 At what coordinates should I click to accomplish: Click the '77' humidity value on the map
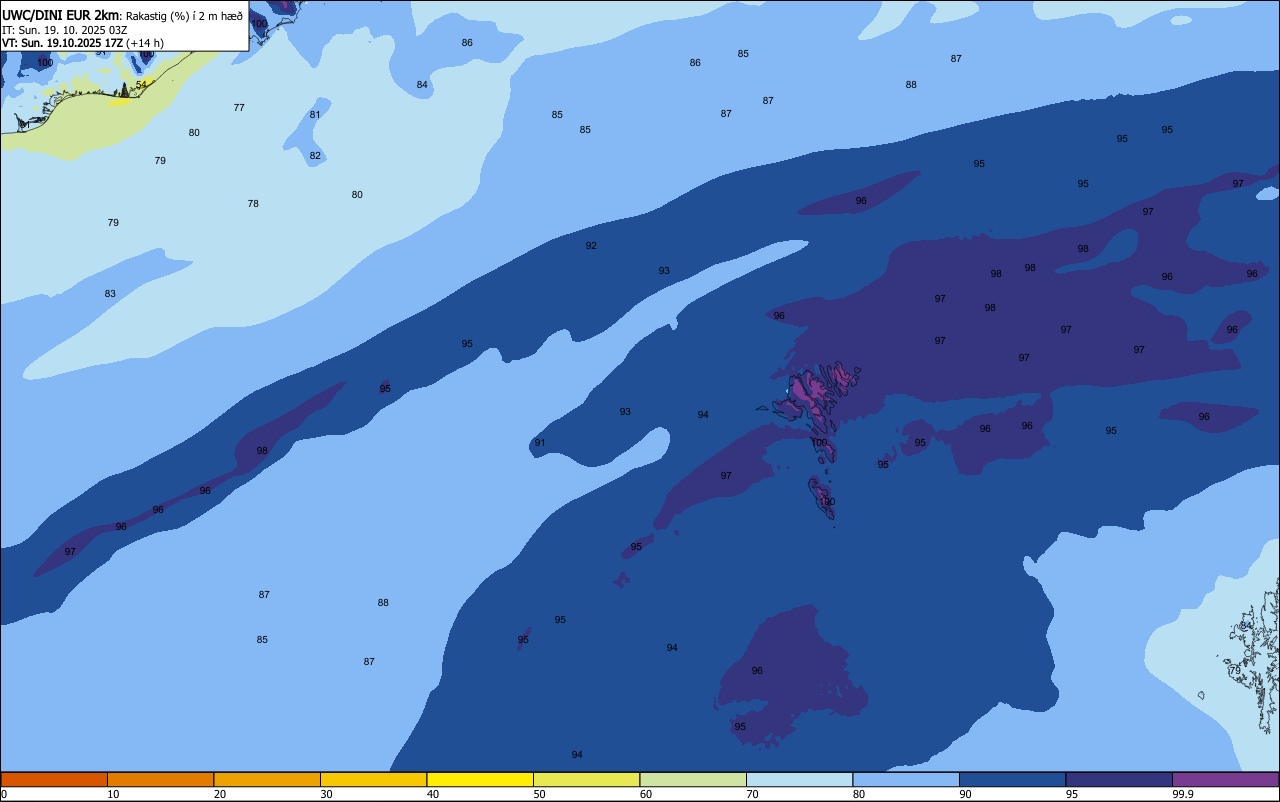click(239, 108)
